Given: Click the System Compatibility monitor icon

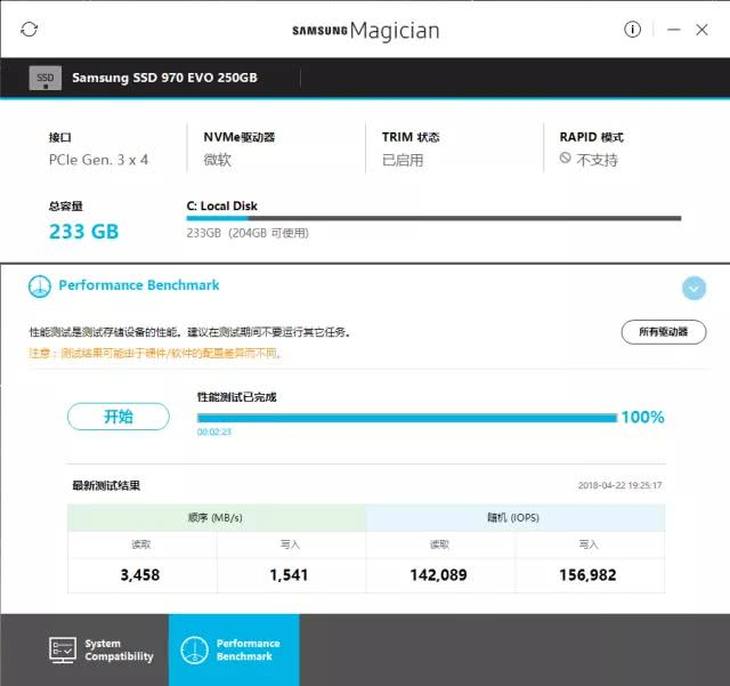Looking at the screenshot, I should click(62, 650).
